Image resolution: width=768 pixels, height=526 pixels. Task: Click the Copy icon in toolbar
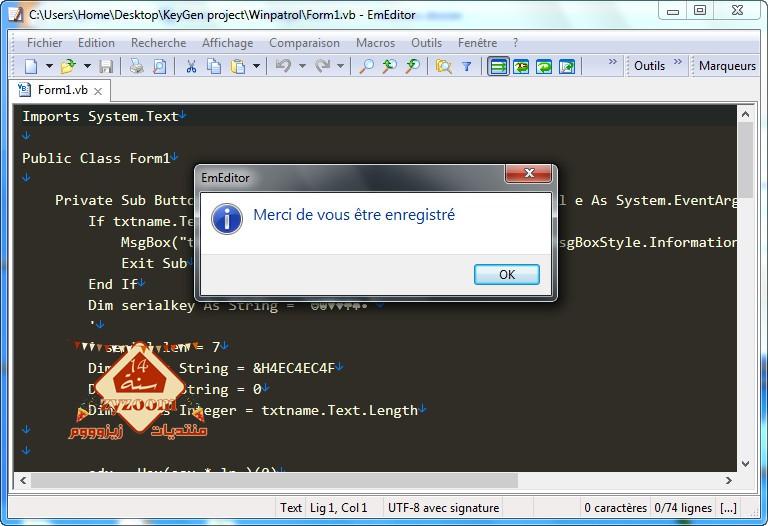[x=214, y=66]
